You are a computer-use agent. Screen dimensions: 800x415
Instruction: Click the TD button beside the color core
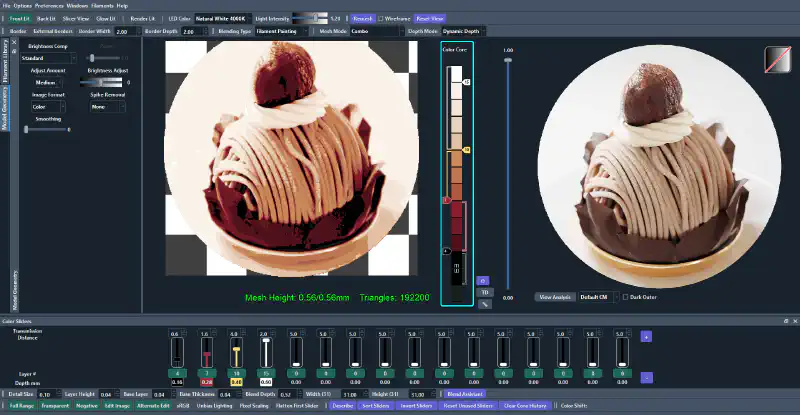(484, 292)
